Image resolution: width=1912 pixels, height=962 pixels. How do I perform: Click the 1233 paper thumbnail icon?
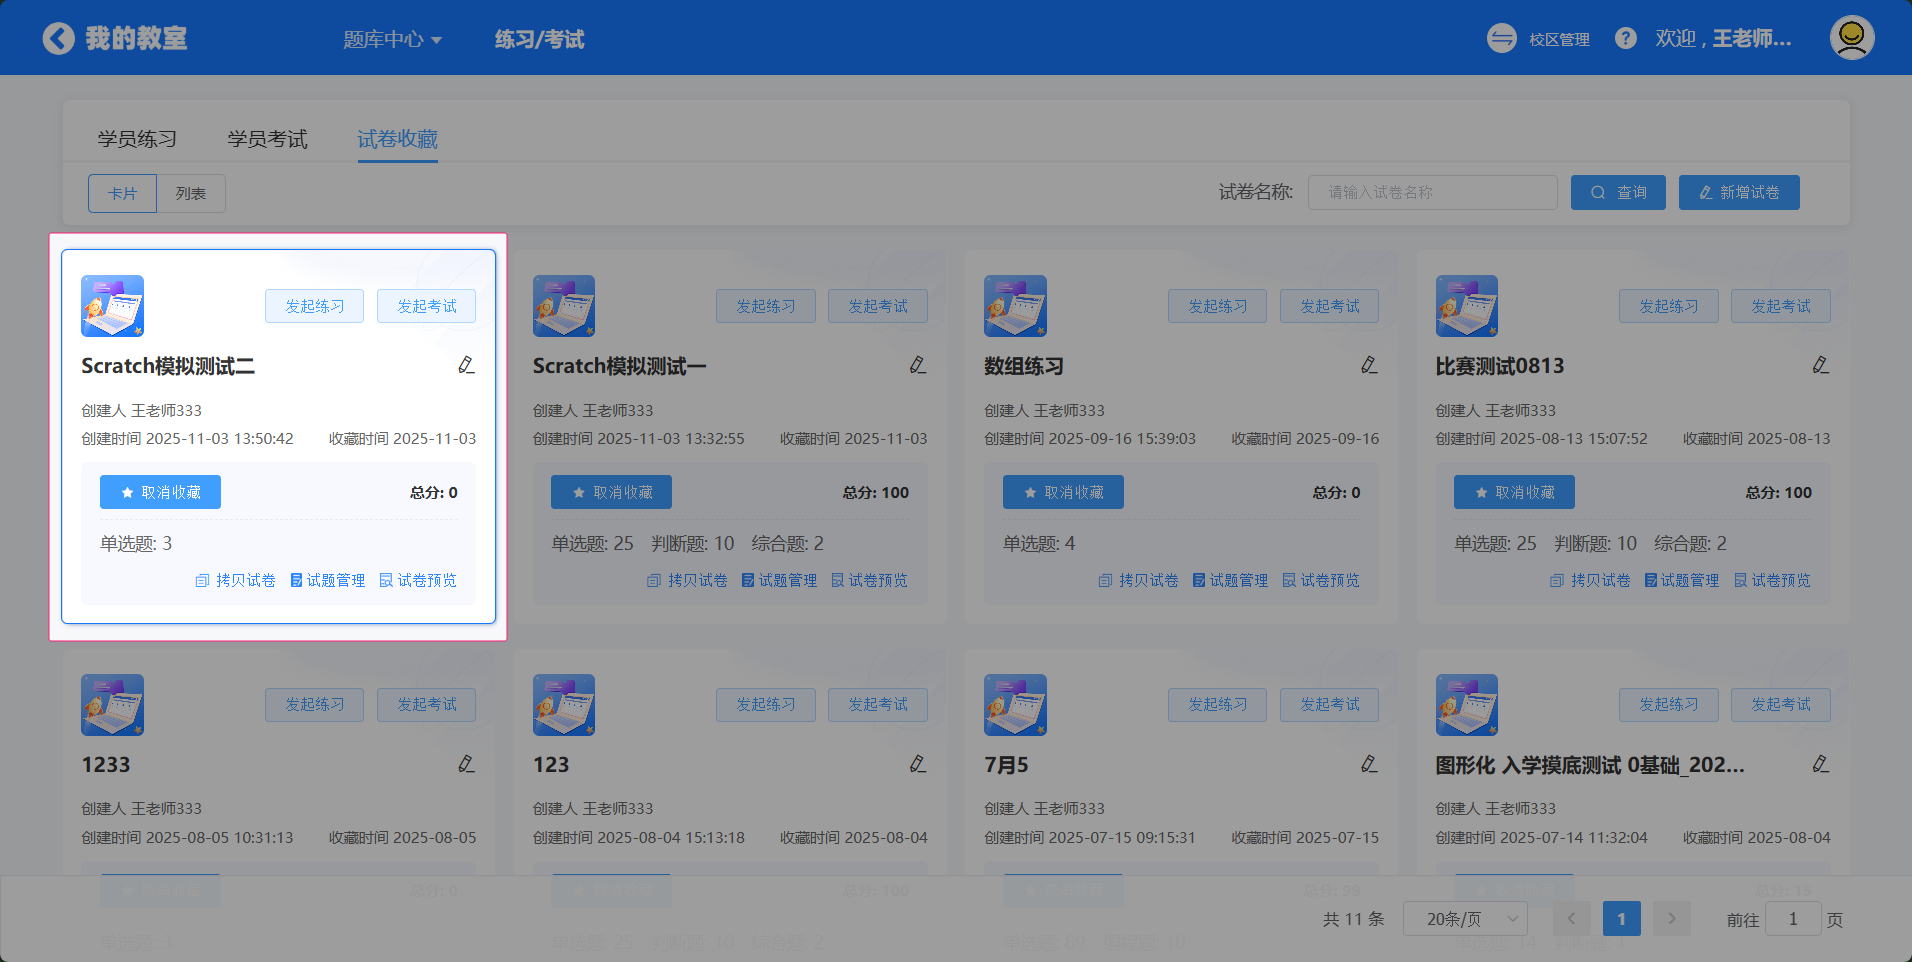click(112, 705)
